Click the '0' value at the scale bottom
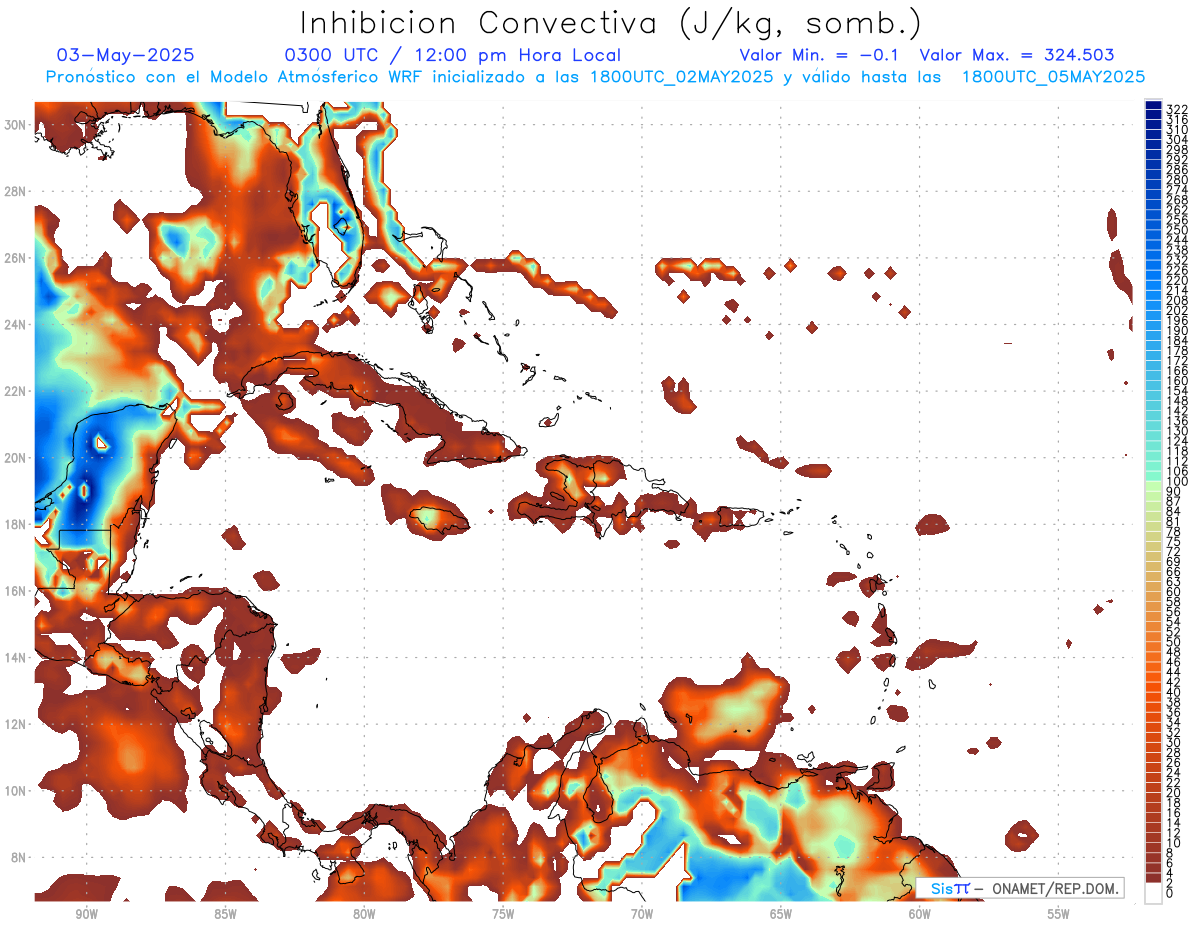 coord(1170,893)
